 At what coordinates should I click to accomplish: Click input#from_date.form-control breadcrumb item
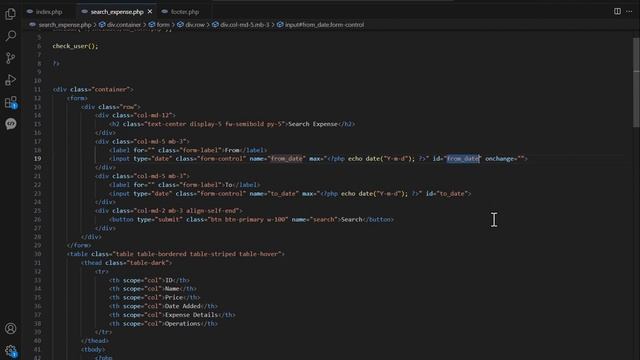tap(324, 25)
